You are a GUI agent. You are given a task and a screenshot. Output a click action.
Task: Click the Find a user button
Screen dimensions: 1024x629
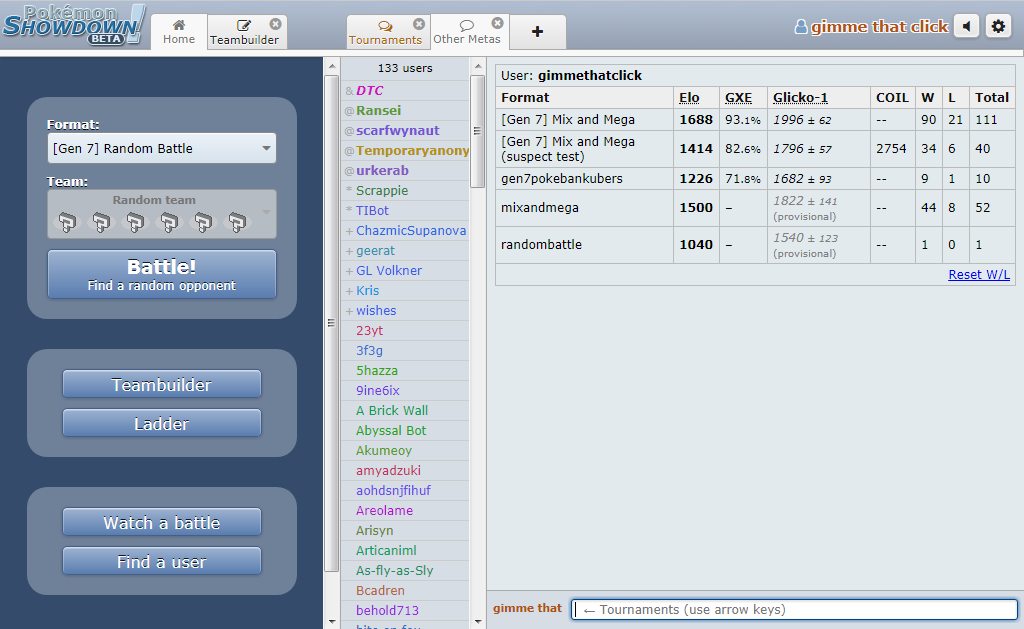coord(161,562)
